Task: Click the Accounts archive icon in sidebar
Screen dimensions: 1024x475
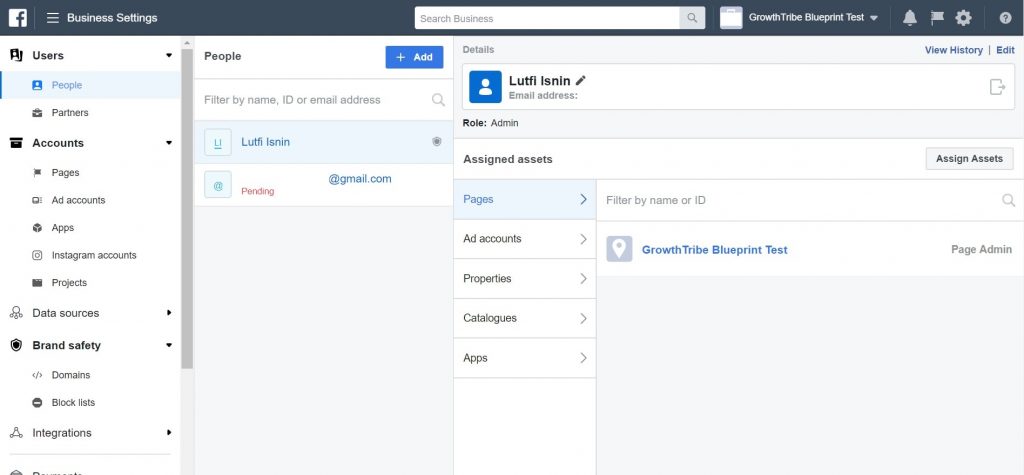Action: [x=16, y=142]
